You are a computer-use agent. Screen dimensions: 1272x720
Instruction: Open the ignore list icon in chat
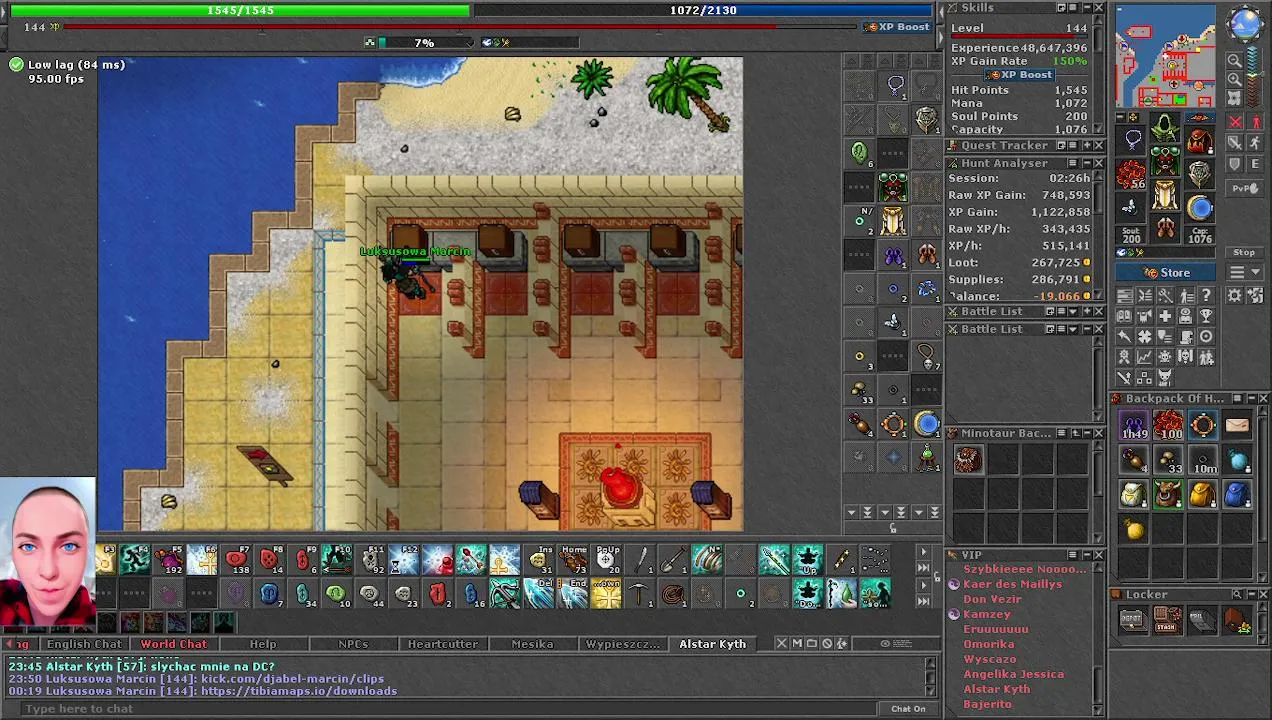coord(827,644)
